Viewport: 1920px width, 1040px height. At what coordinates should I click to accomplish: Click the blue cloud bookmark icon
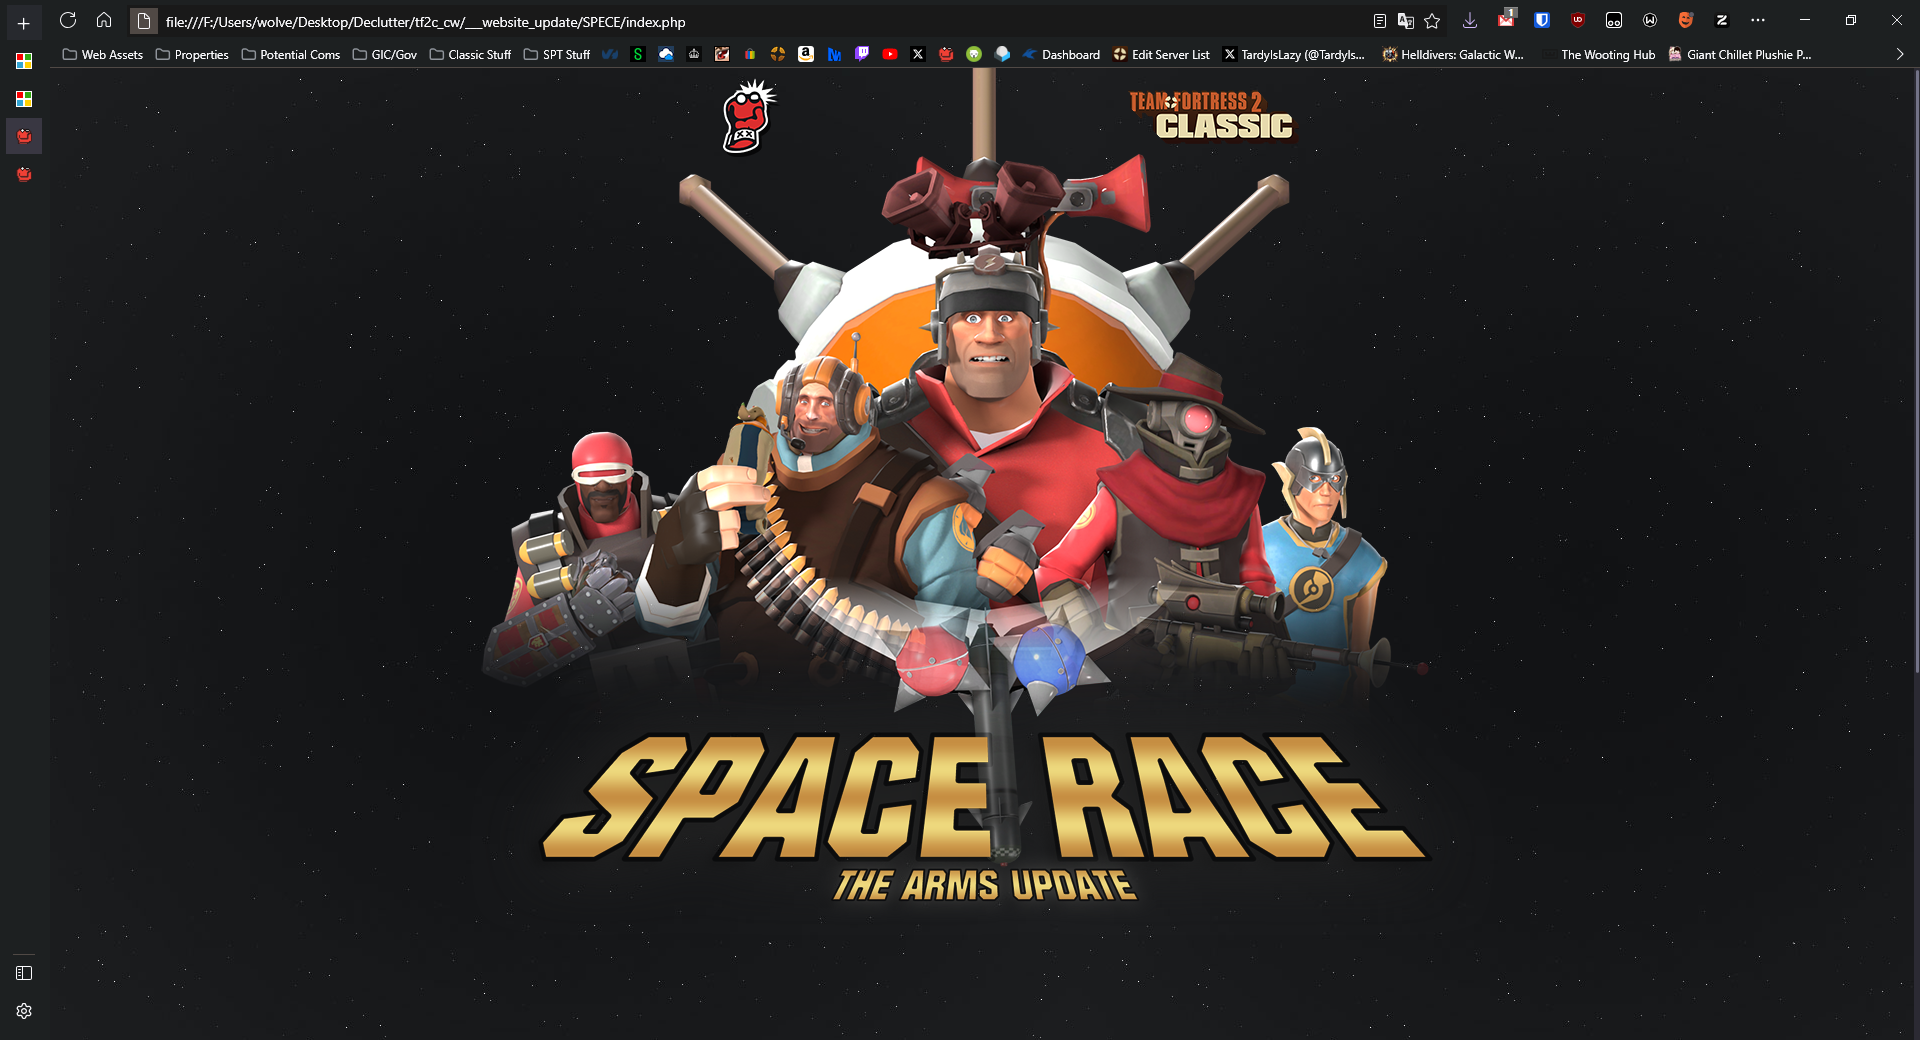[666, 55]
